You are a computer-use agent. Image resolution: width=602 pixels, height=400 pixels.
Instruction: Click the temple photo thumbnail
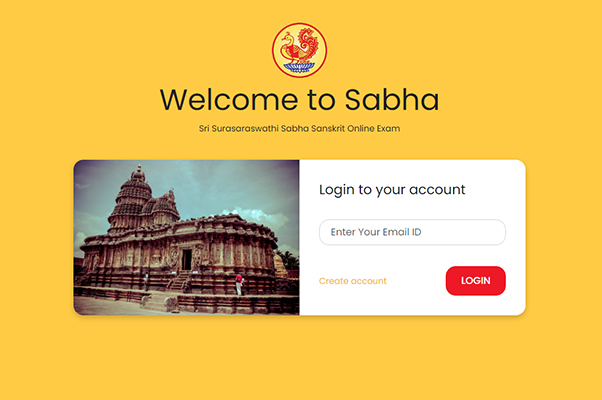(x=186, y=237)
